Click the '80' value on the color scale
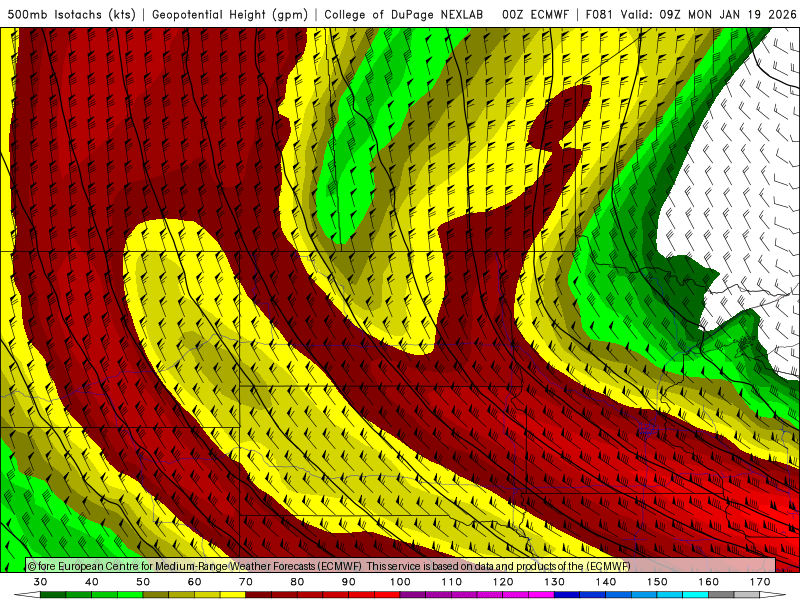Screen dimensions: 800x600 click(x=297, y=582)
